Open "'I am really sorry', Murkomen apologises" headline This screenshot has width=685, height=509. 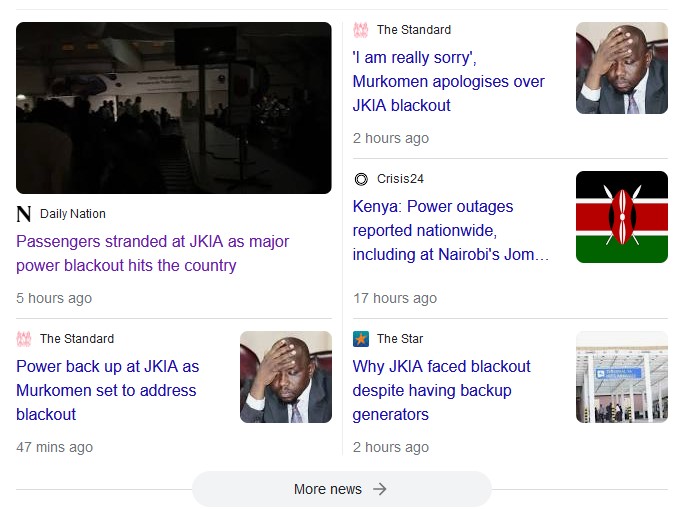pos(449,81)
